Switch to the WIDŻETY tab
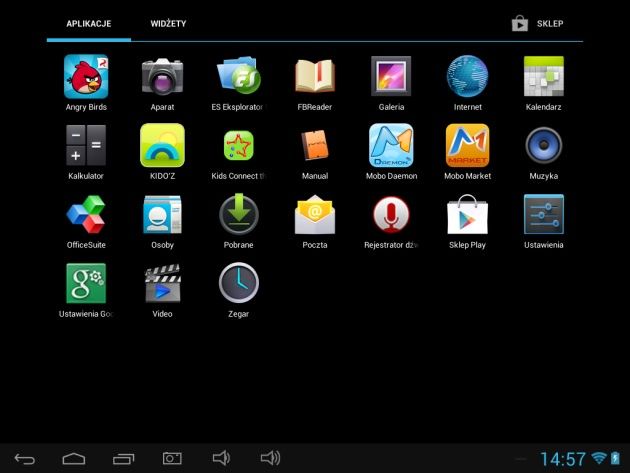Screen dimensions: 630x473 pos(168,24)
